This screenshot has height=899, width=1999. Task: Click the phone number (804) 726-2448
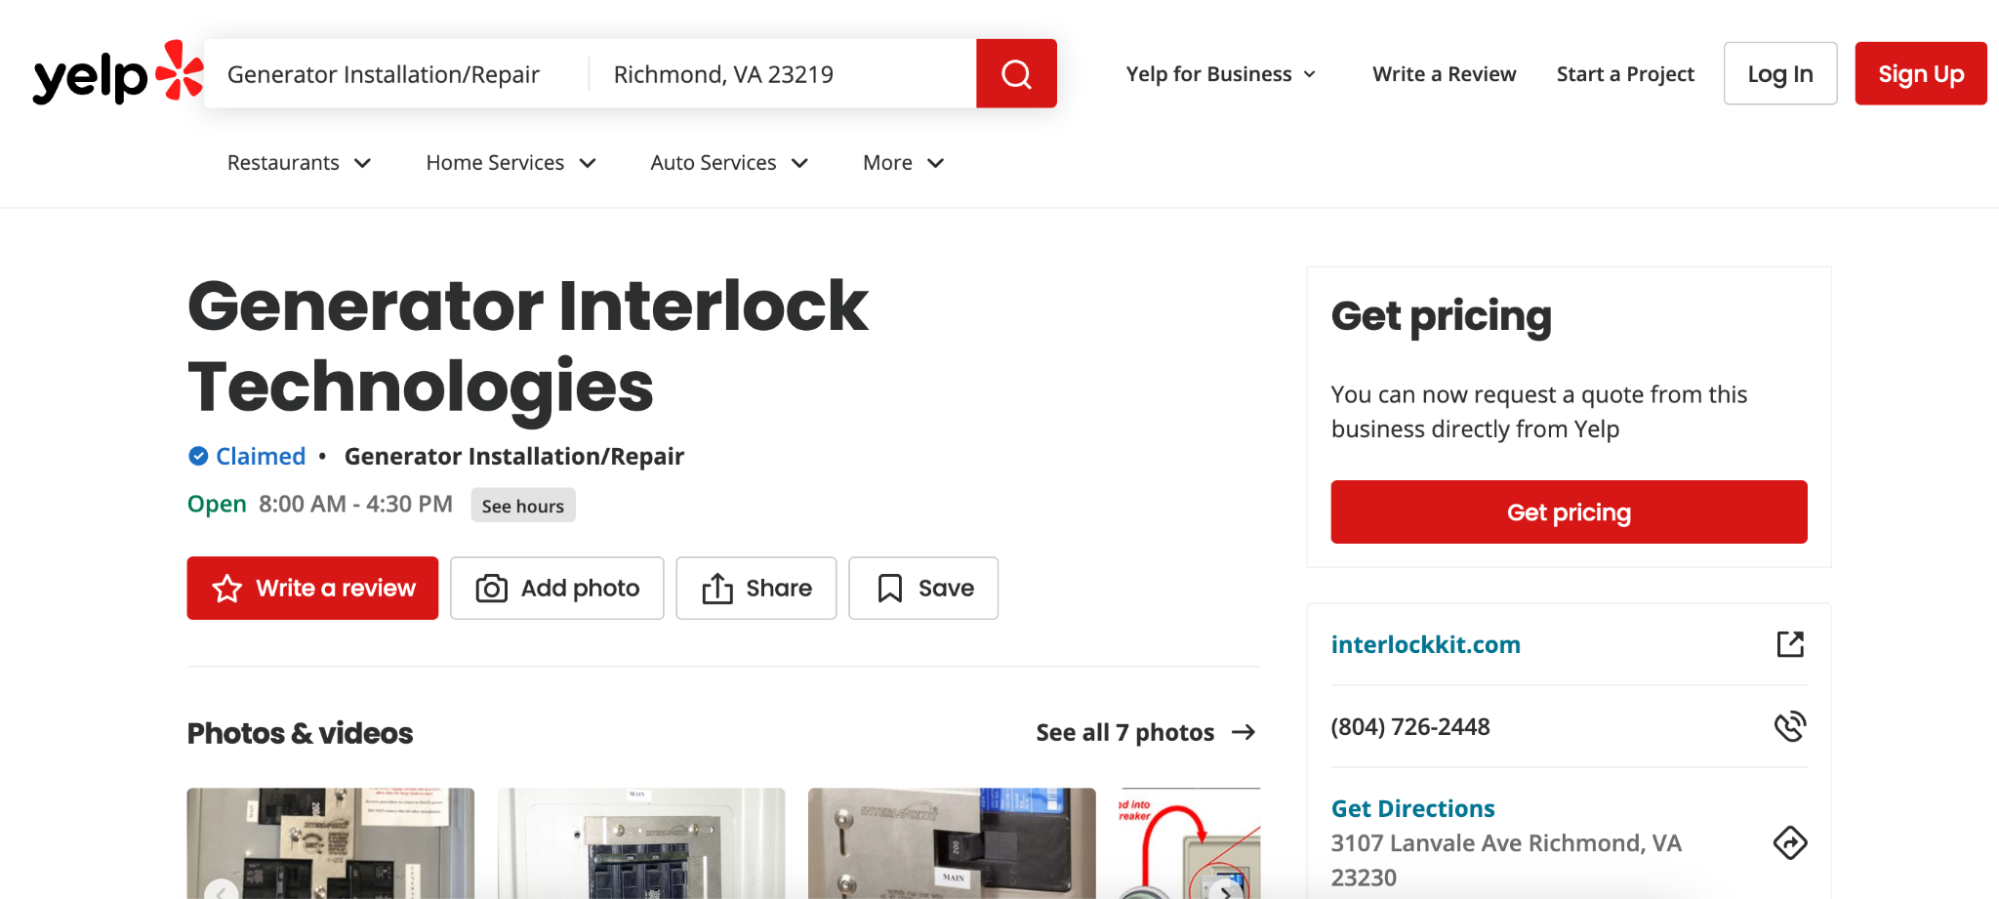coord(1410,727)
